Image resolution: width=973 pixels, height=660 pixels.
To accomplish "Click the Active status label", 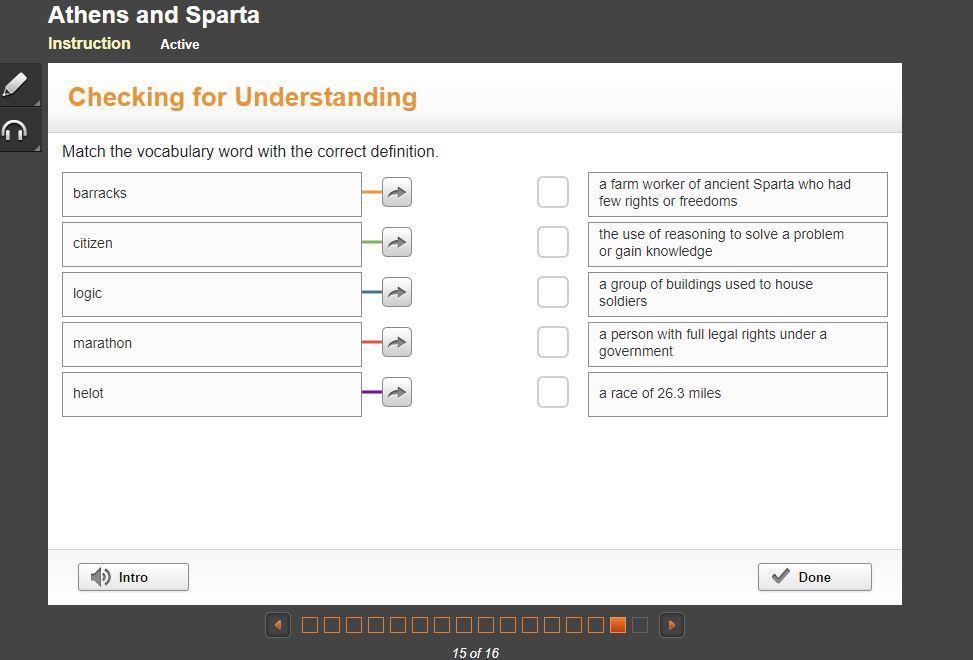I will [180, 44].
